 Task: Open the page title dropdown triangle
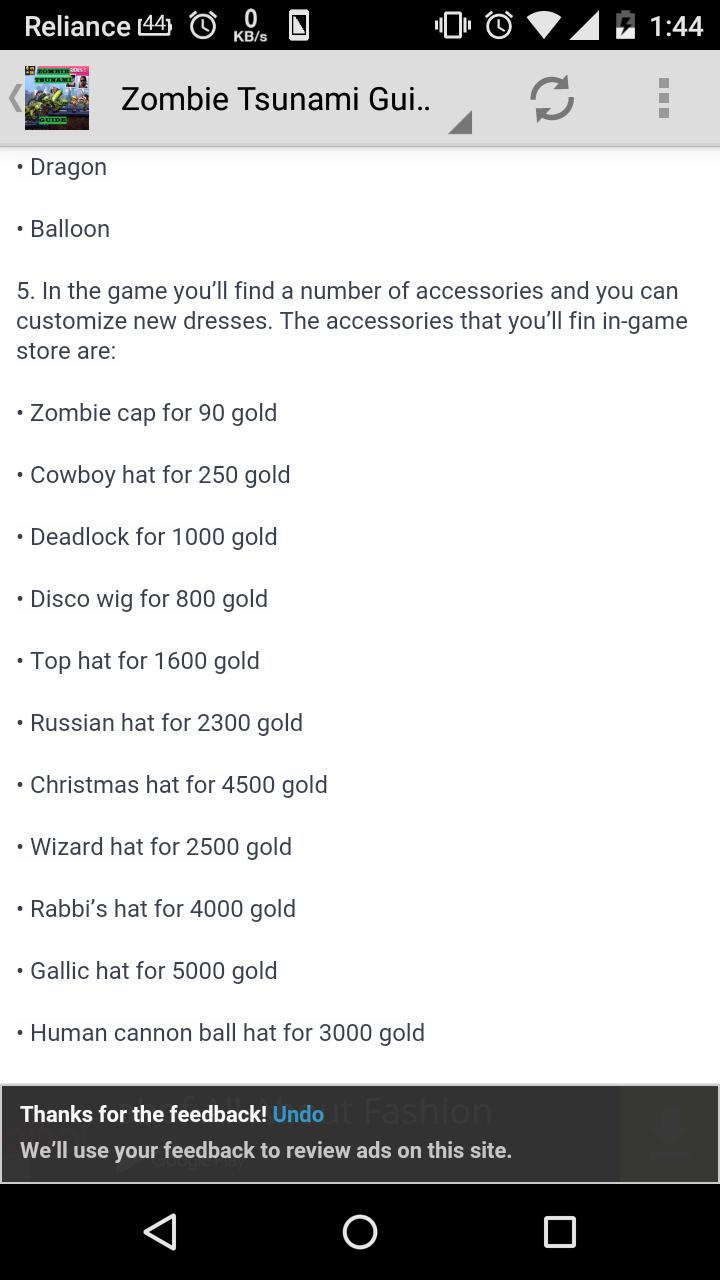pos(459,123)
